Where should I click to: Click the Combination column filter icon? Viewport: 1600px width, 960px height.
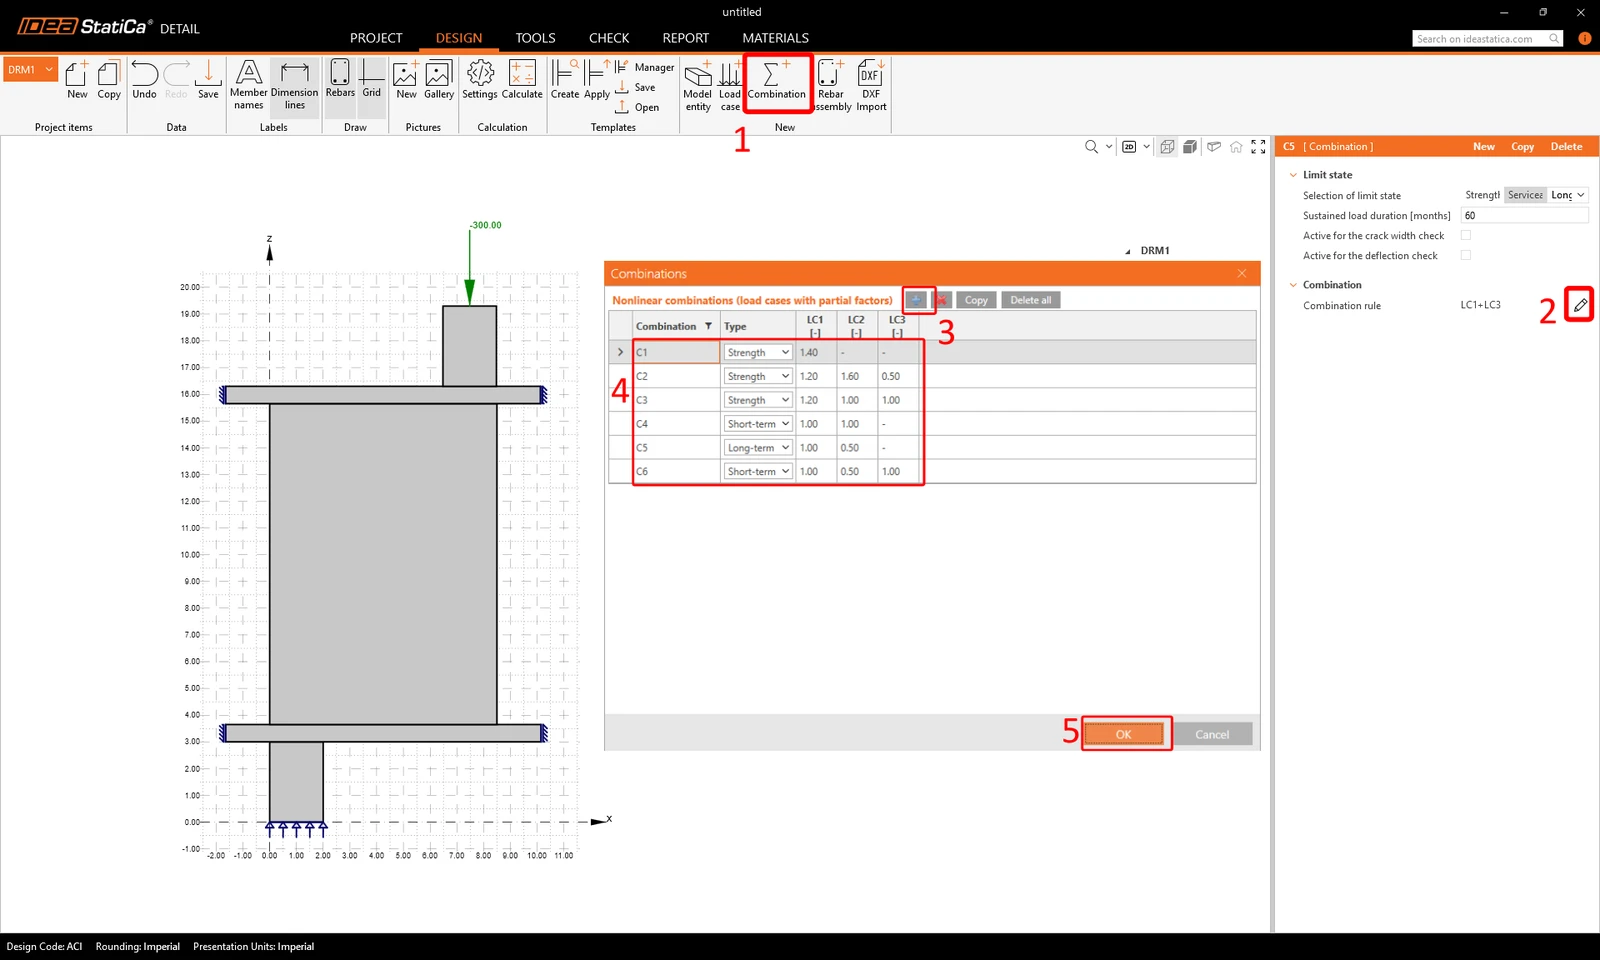pos(708,326)
